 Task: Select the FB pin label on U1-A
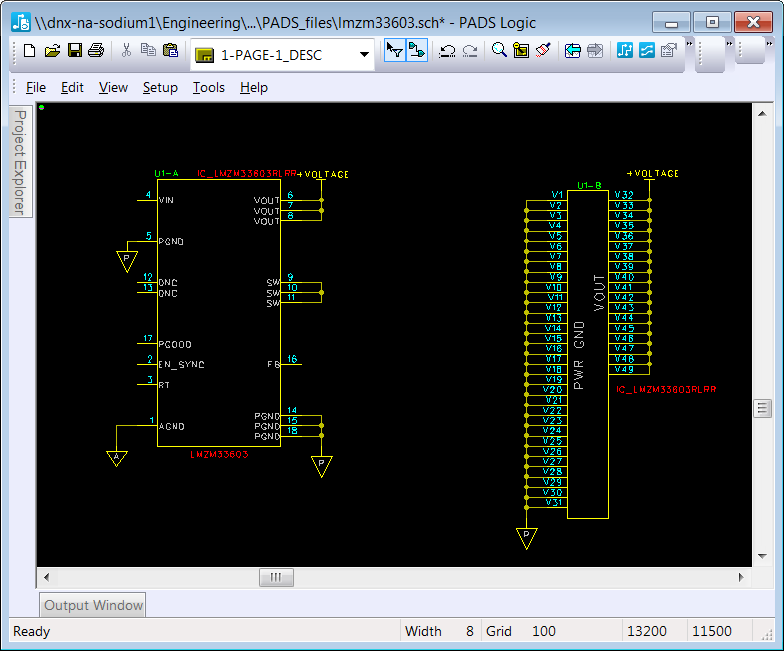274,364
